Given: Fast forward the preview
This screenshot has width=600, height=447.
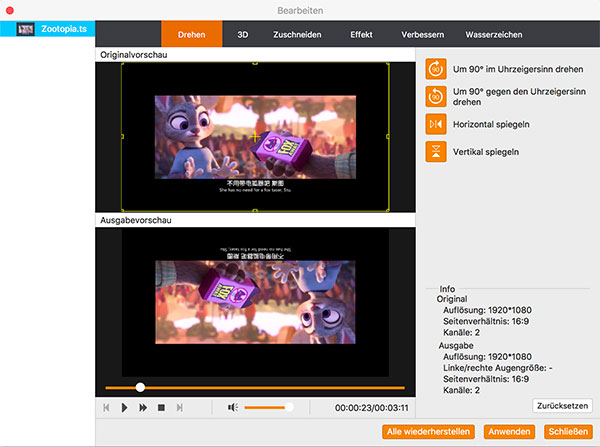Looking at the screenshot, I should click(x=143, y=408).
